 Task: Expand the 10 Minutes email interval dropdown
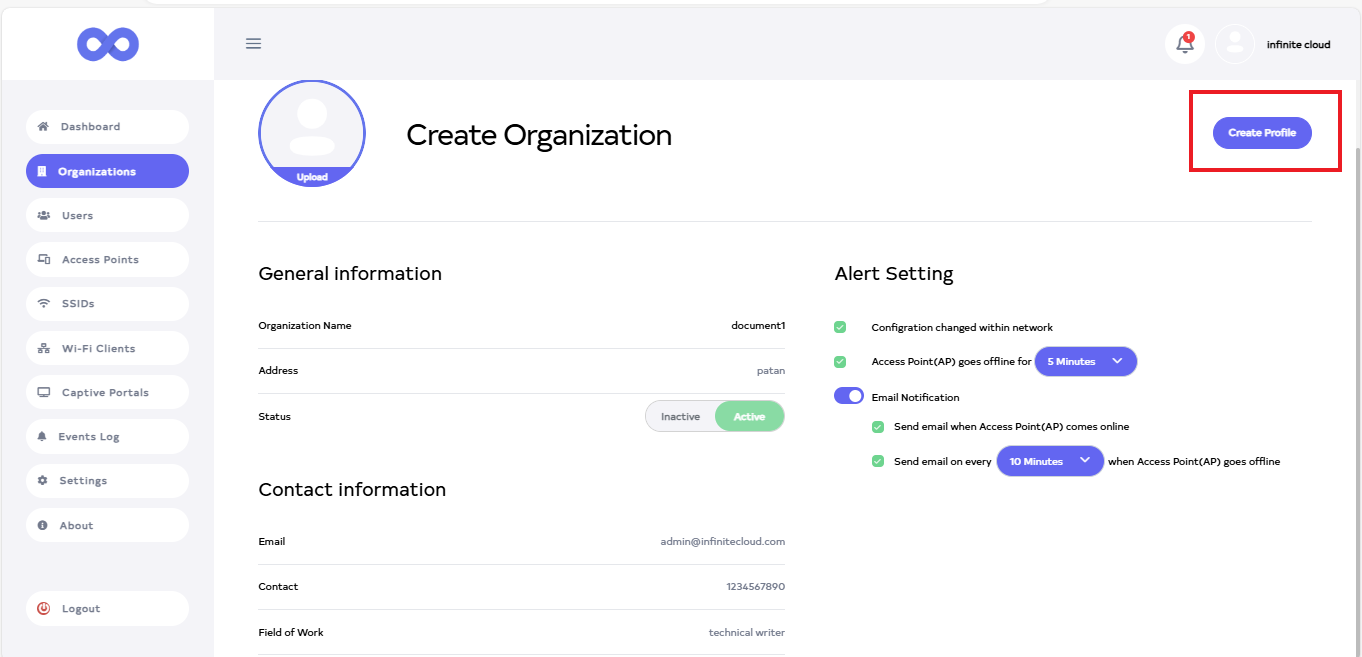click(x=1050, y=462)
